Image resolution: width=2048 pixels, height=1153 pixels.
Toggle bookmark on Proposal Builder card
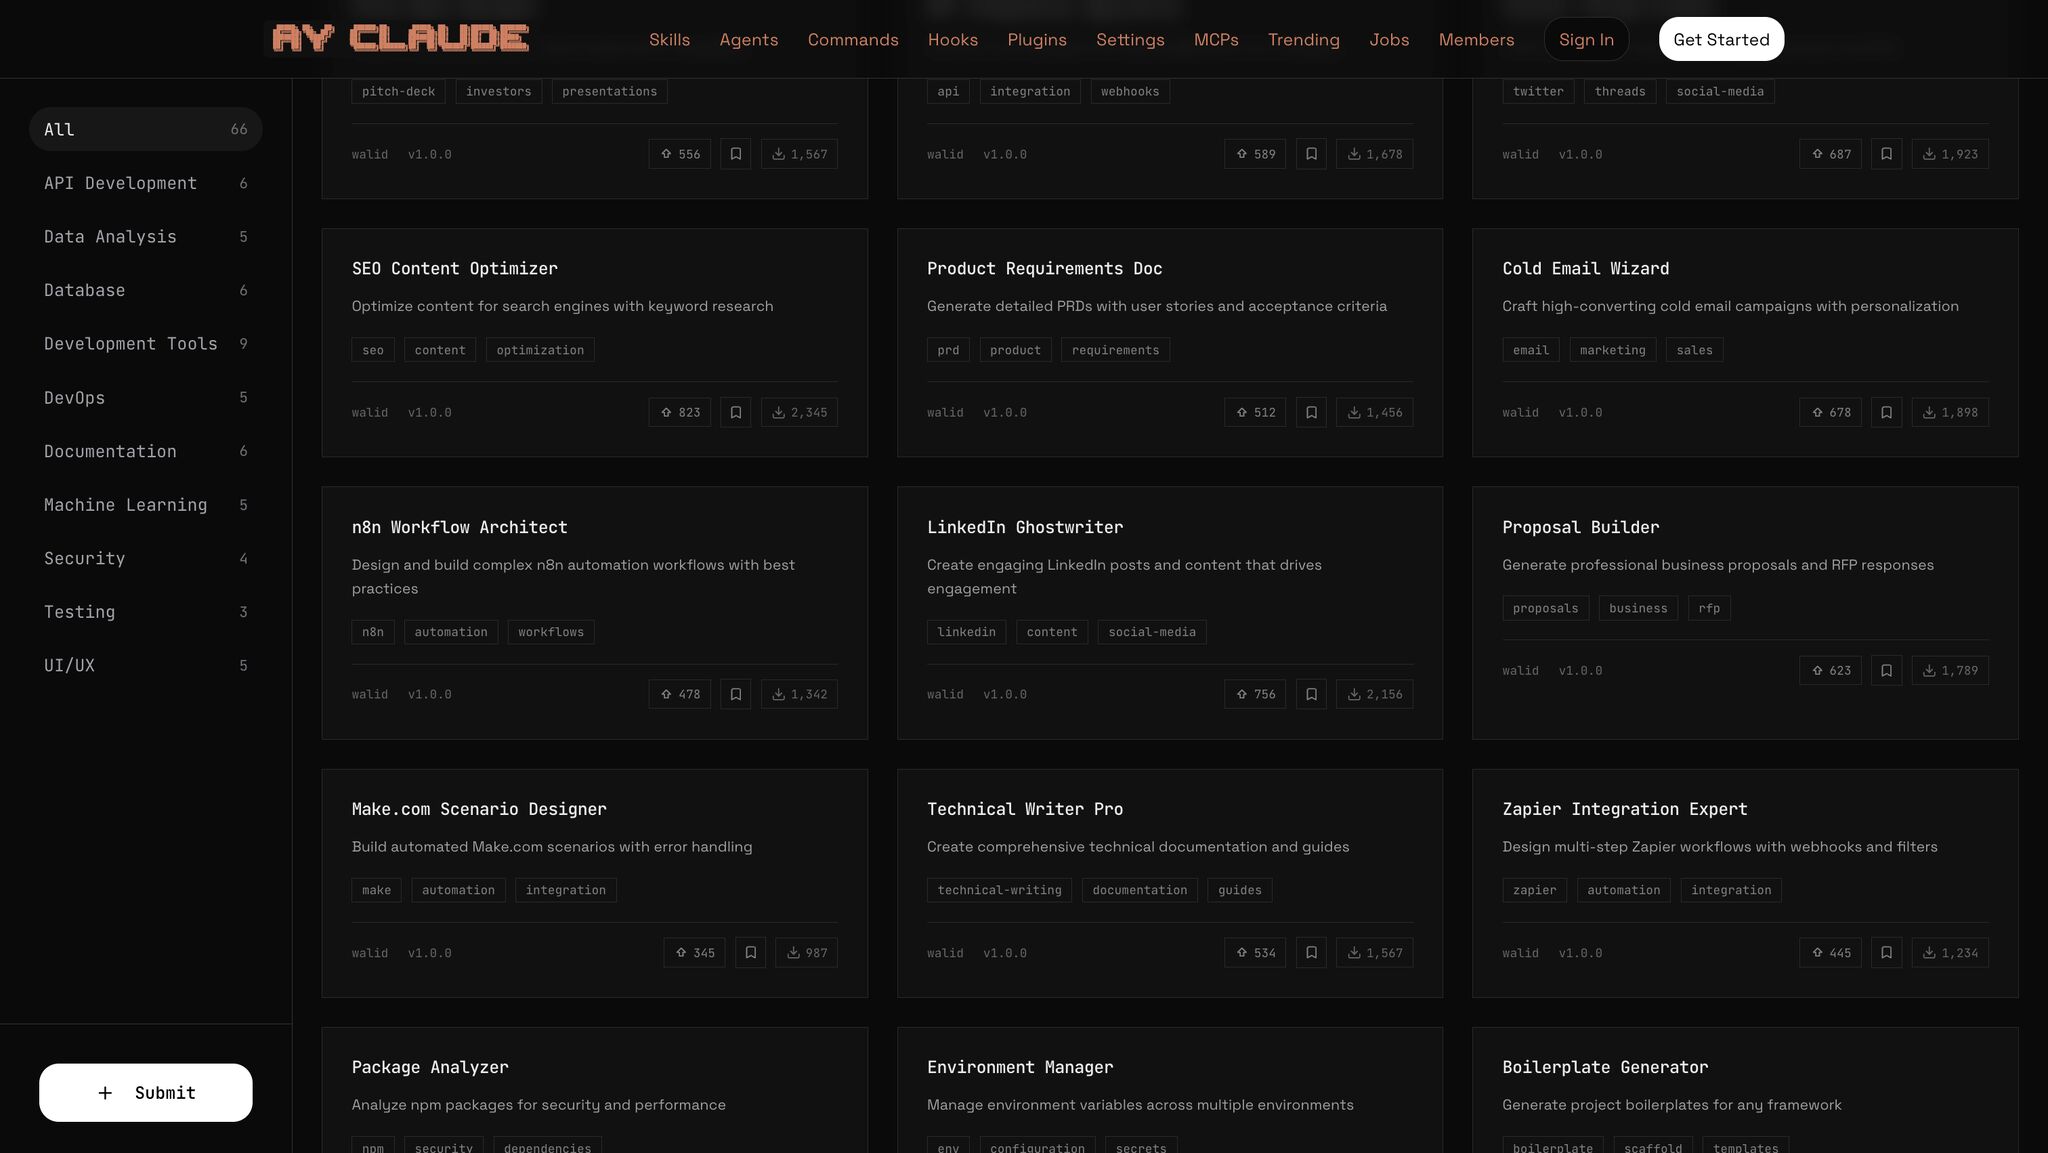1886,670
